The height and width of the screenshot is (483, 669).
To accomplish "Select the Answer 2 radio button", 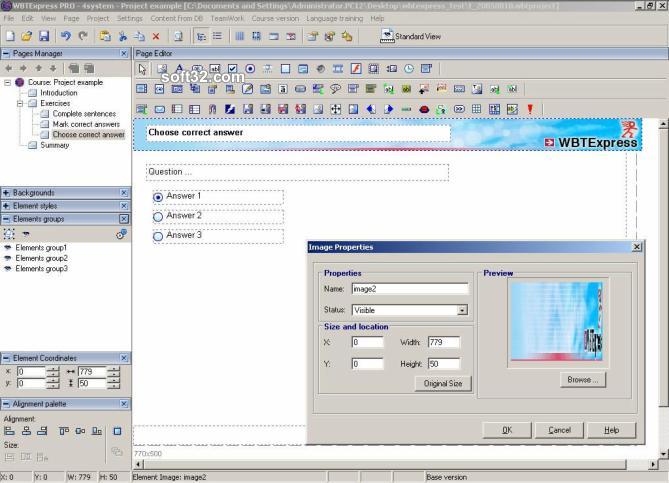I will [x=158, y=216].
